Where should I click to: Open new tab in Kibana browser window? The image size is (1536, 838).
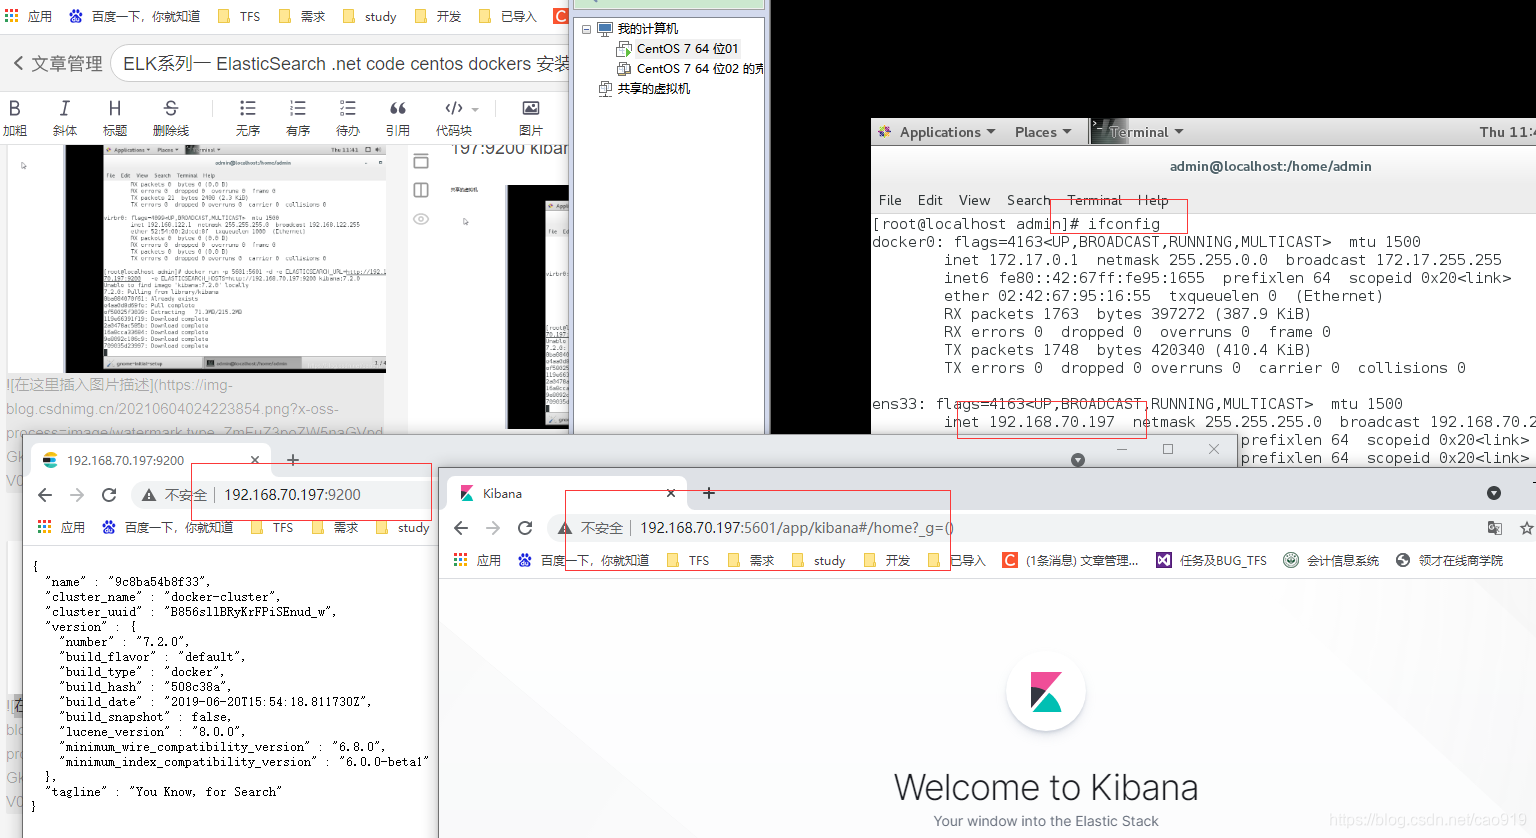[709, 493]
